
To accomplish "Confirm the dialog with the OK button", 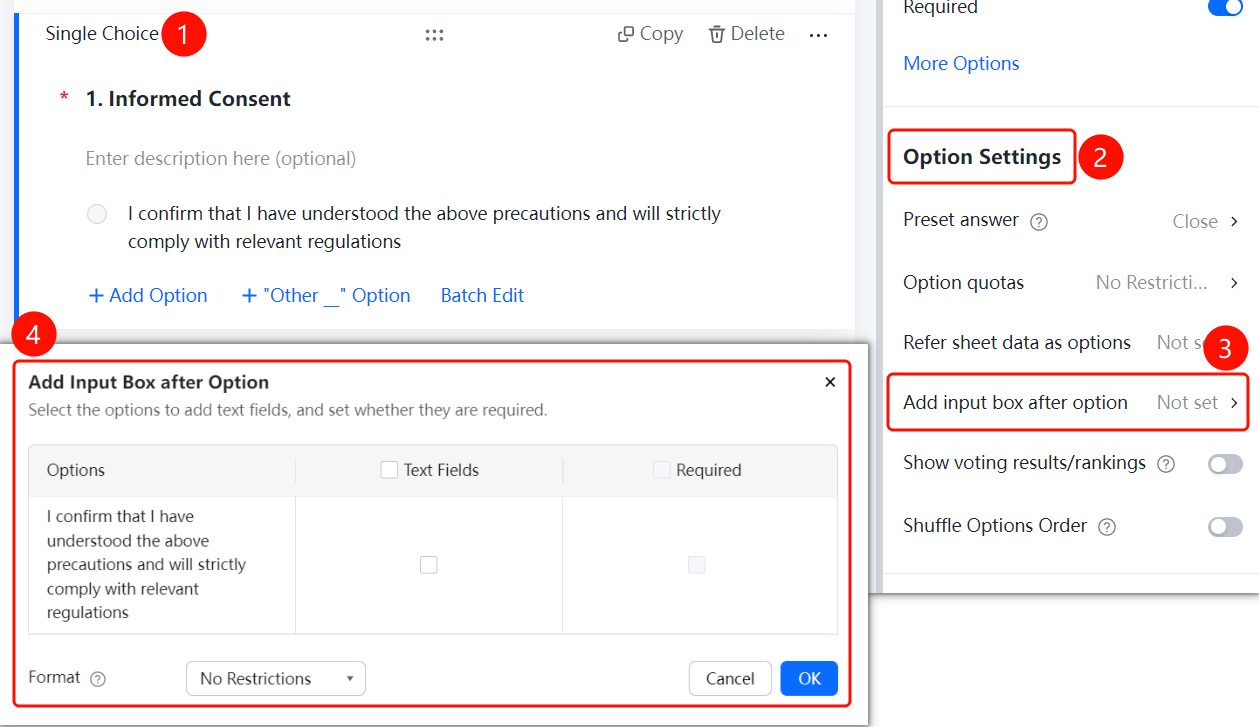I will click(809, 679).
